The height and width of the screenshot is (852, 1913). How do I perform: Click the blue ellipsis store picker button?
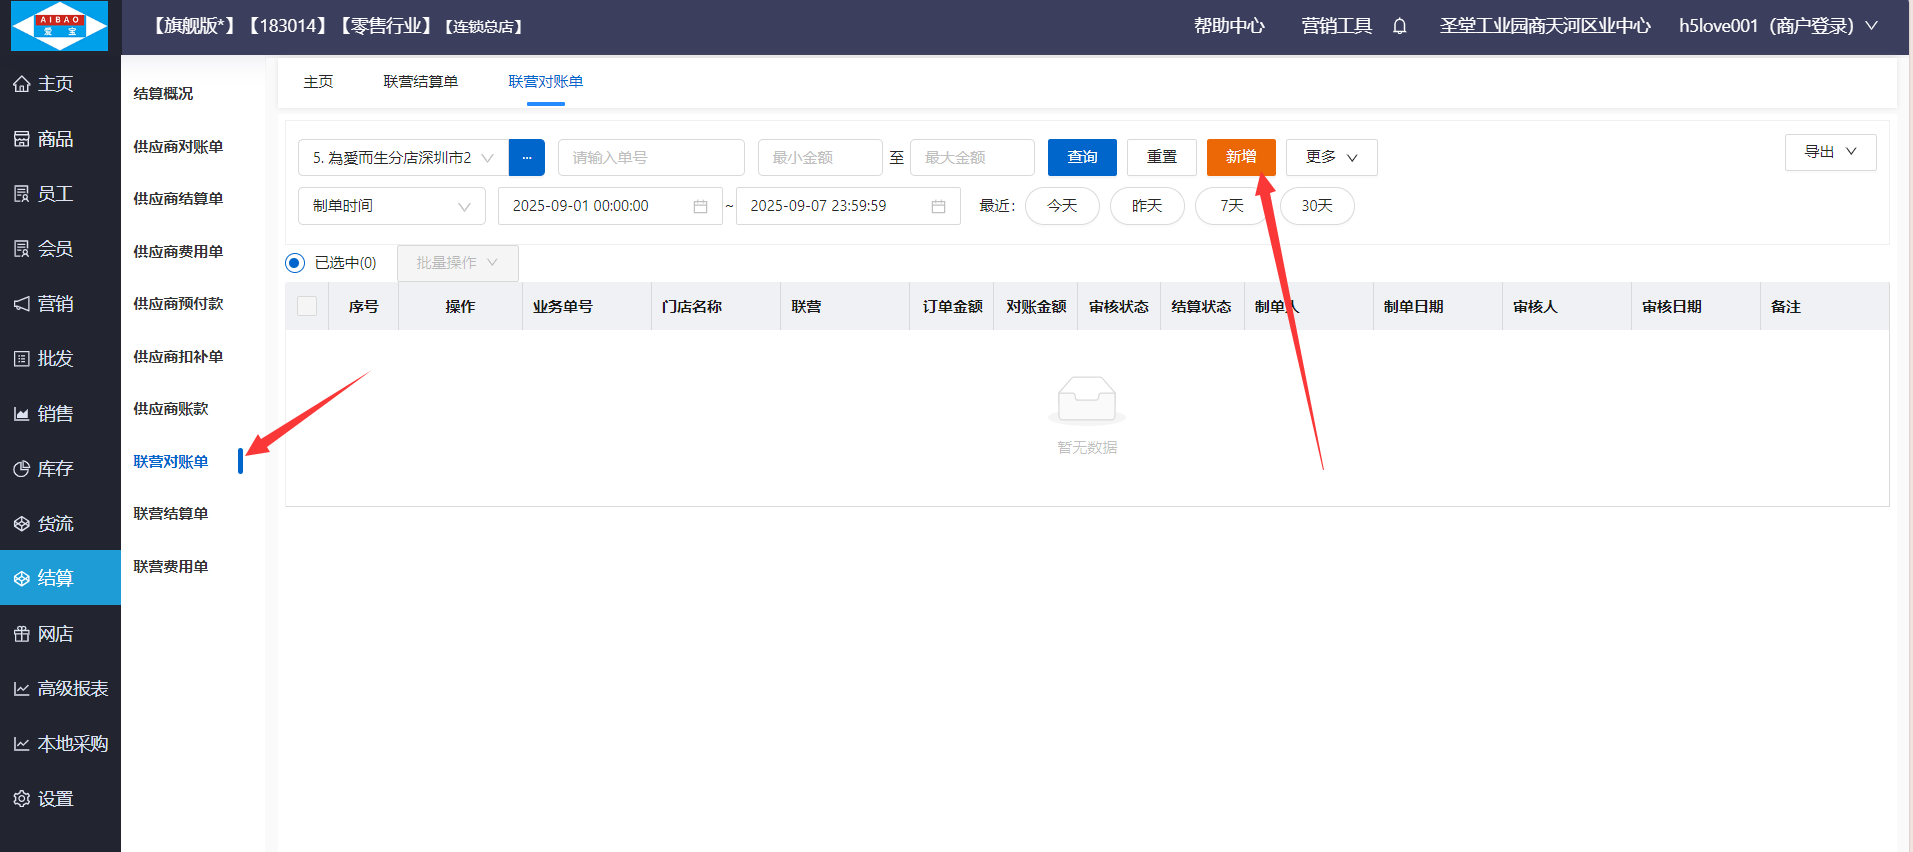click(x=526, y=158)
